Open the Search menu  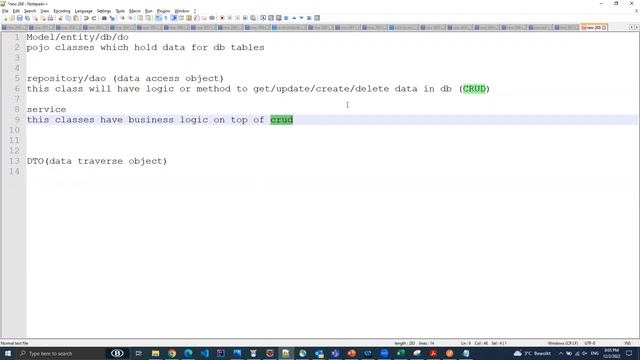pyautogui.click(x=30, y=11)
